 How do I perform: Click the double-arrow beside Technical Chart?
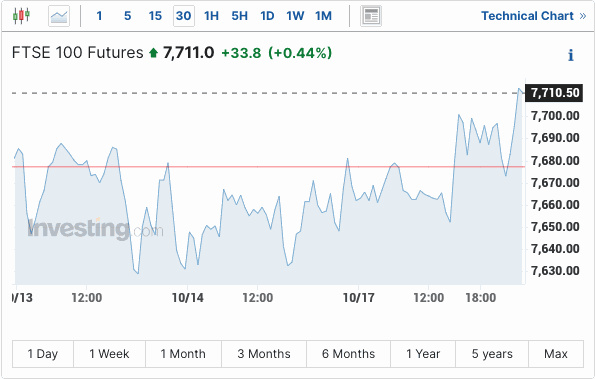[x=583, y=16]
